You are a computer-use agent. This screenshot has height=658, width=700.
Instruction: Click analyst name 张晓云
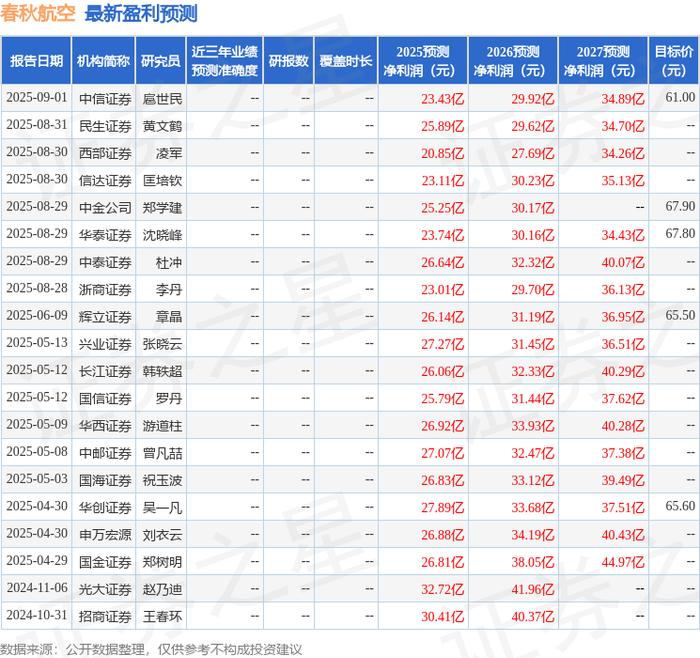click(x=162, y=344)
